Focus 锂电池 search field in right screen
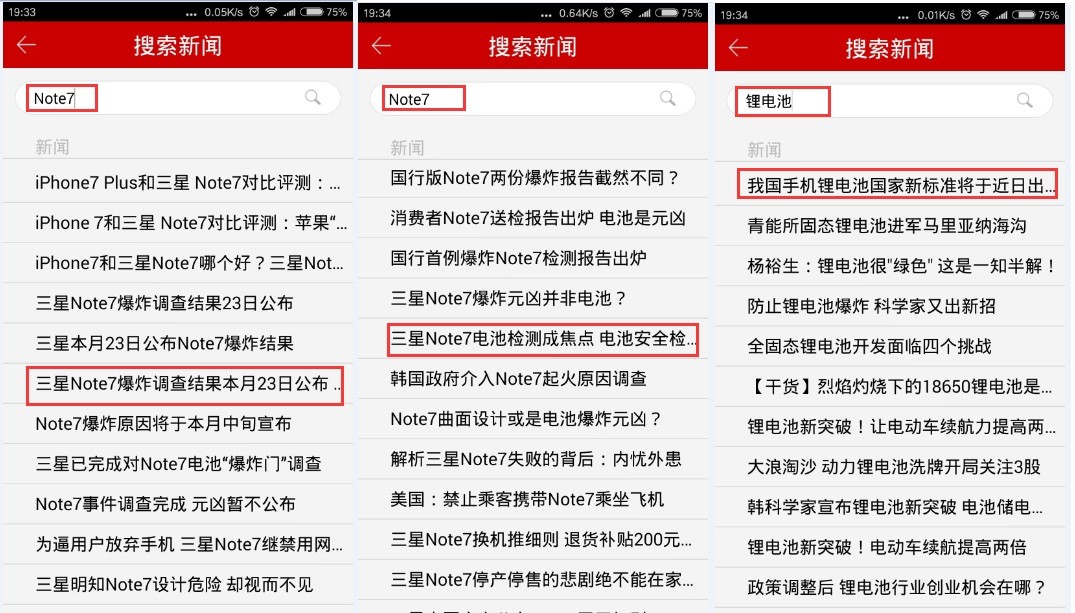 [x=890, y=101]
